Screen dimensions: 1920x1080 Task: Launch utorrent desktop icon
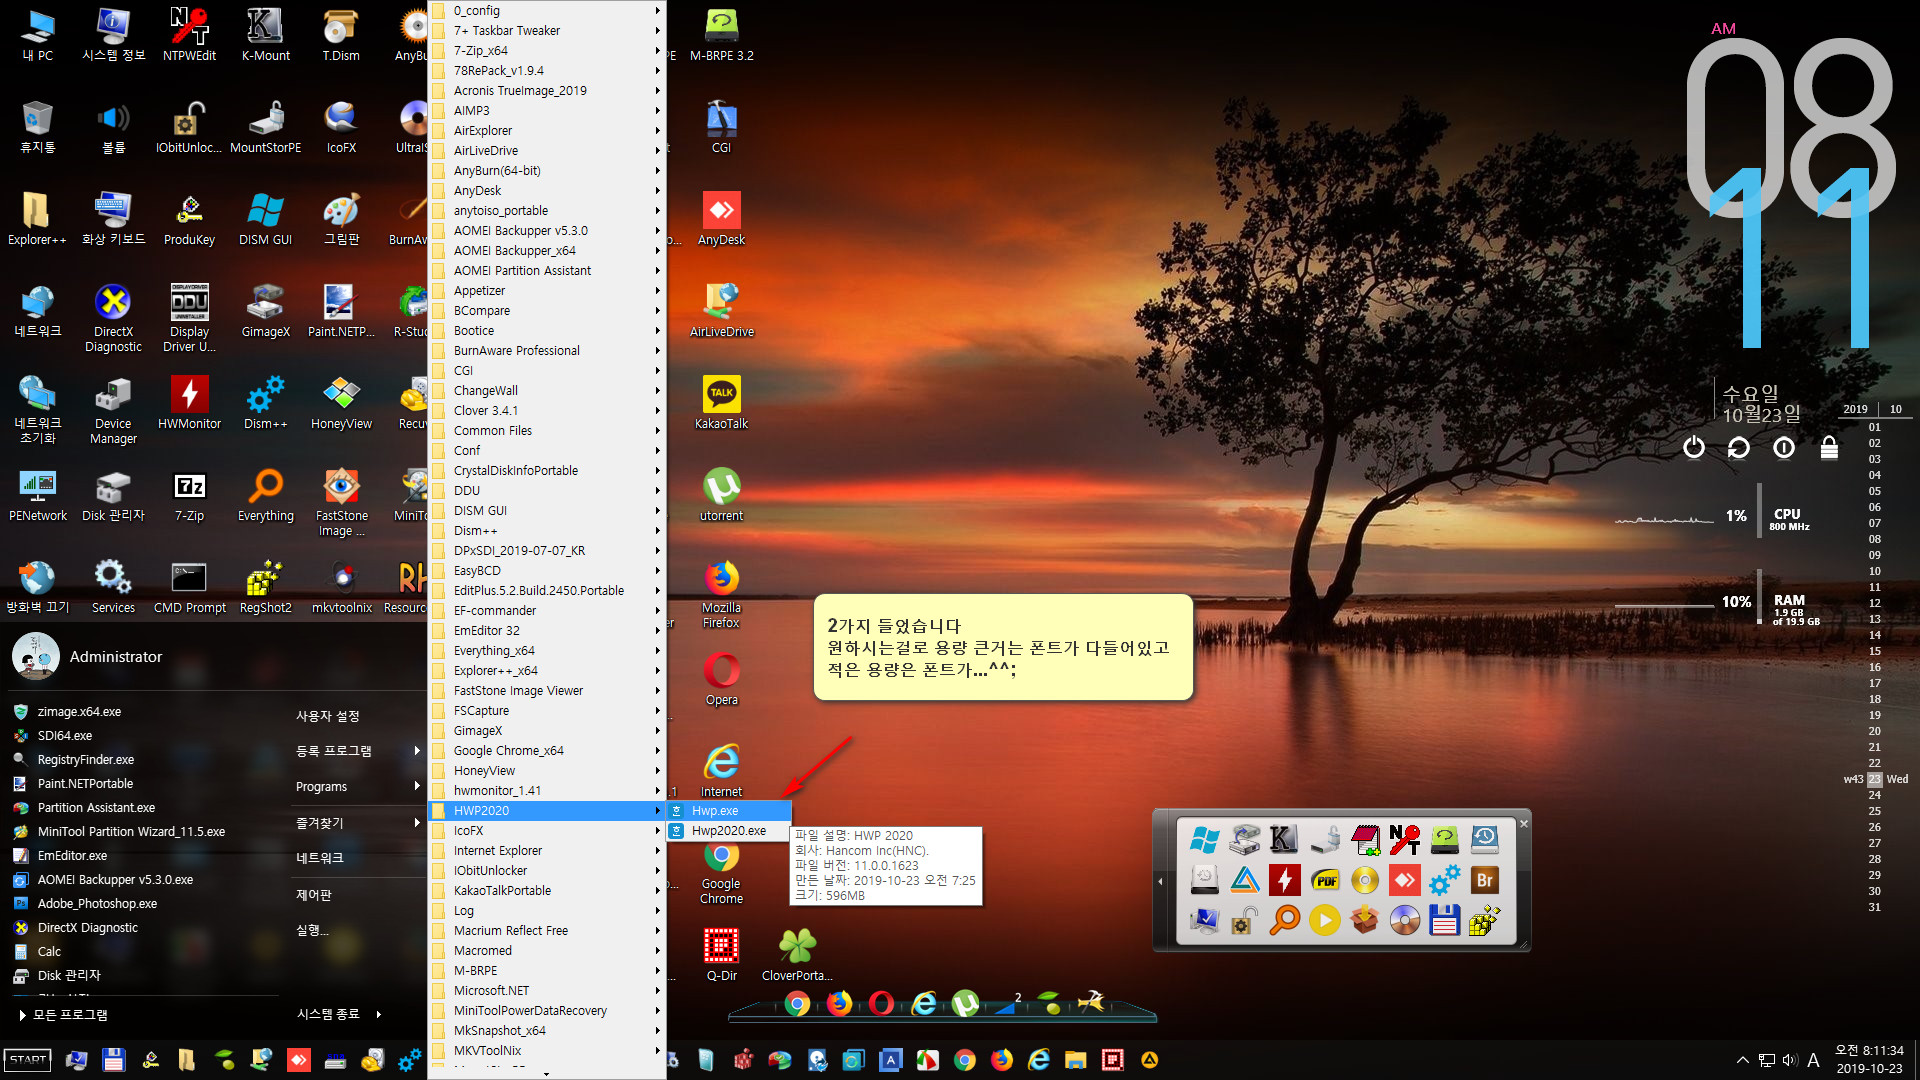[x=721, y=495]
